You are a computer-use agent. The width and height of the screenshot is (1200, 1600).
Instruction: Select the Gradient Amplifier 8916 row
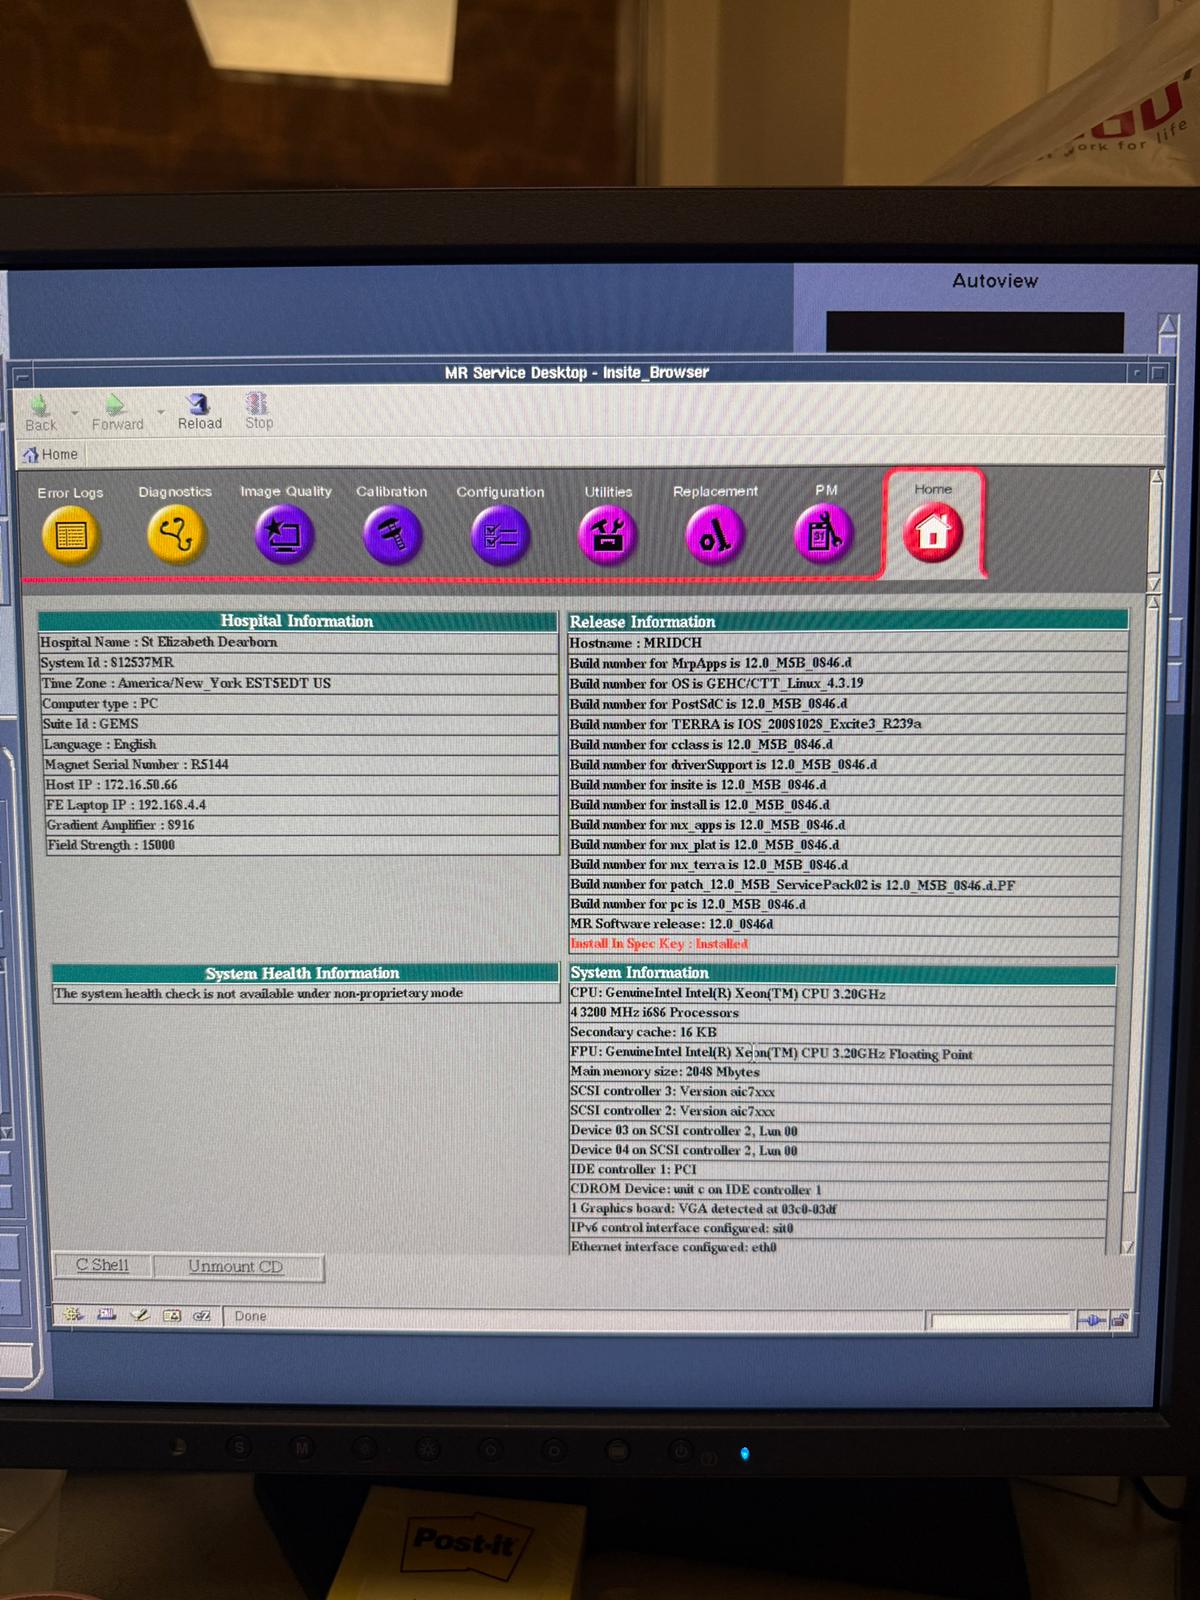click(301, 825)
